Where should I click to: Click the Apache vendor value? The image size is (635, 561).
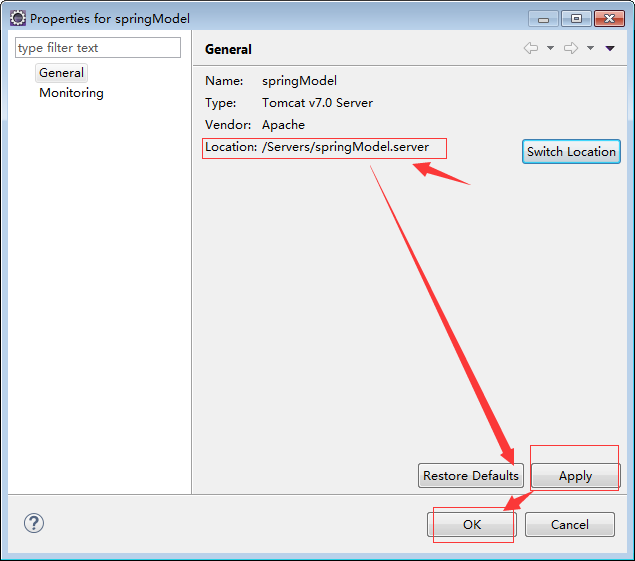coord(283,125)
